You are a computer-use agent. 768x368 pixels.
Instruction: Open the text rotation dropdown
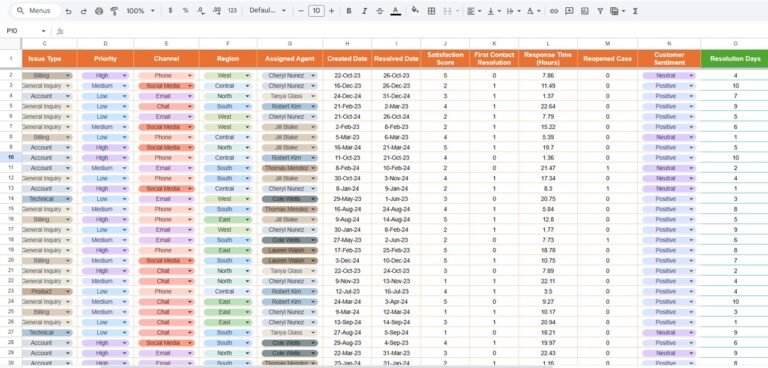[x=533, y=11]
